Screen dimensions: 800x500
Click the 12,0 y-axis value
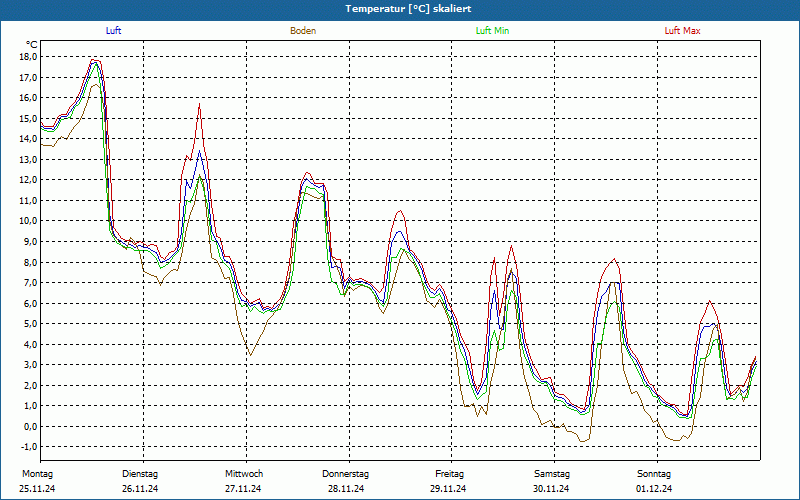tap(28, 180)
